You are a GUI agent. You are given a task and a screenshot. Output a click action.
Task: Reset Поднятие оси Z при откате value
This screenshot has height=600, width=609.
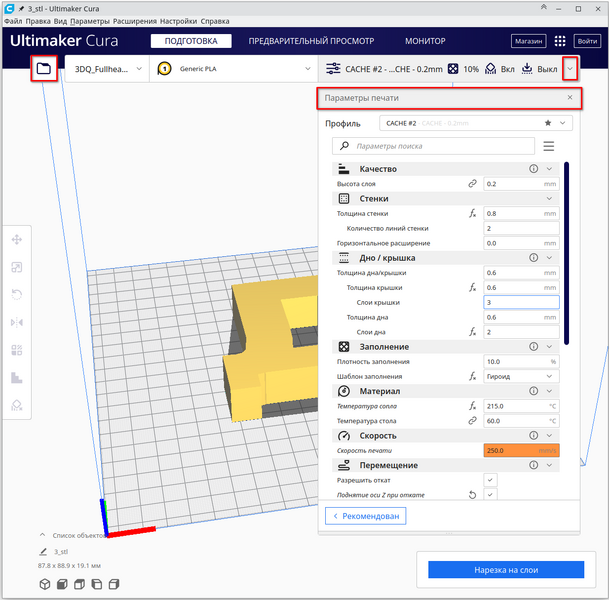coord(471,494)
